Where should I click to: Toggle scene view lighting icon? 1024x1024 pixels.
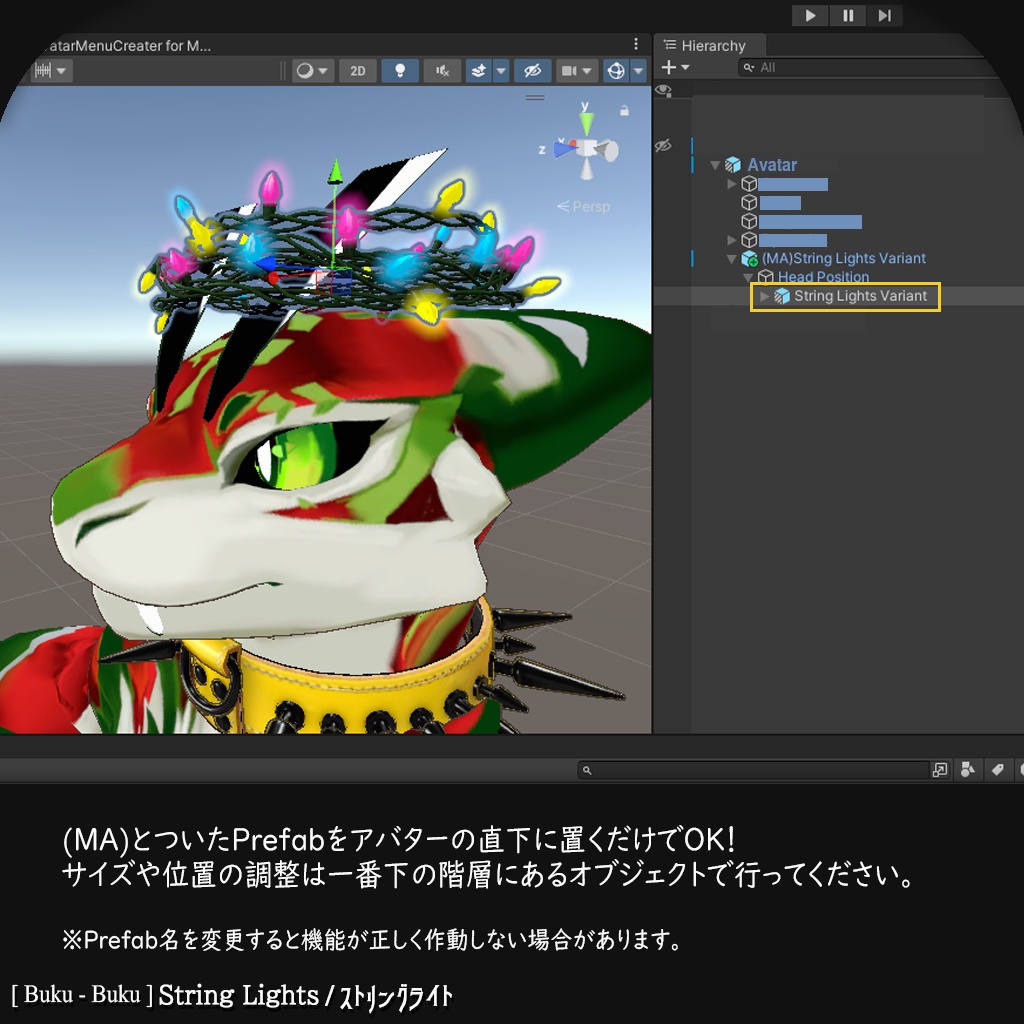tap(400, 71)
